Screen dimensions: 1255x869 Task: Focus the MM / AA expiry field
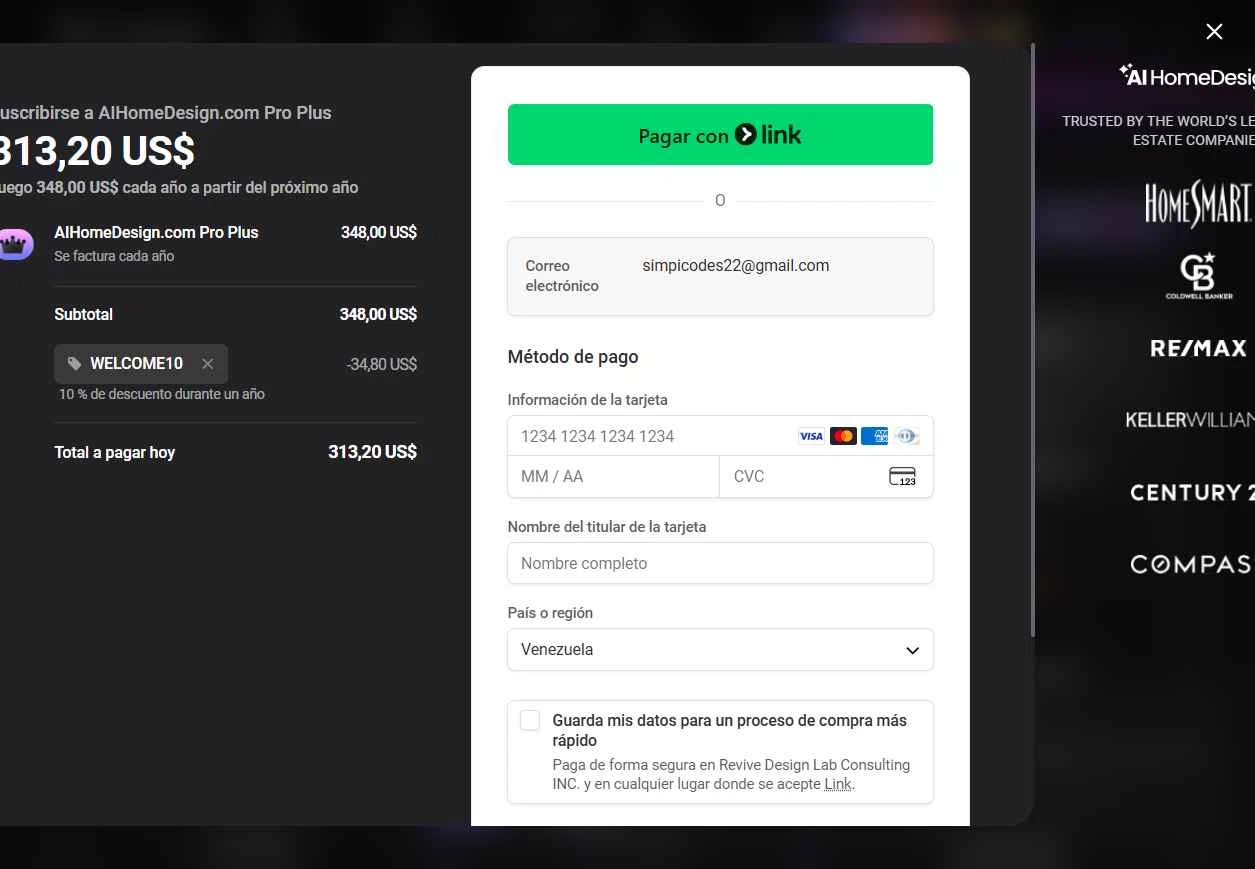pos(613,476)
